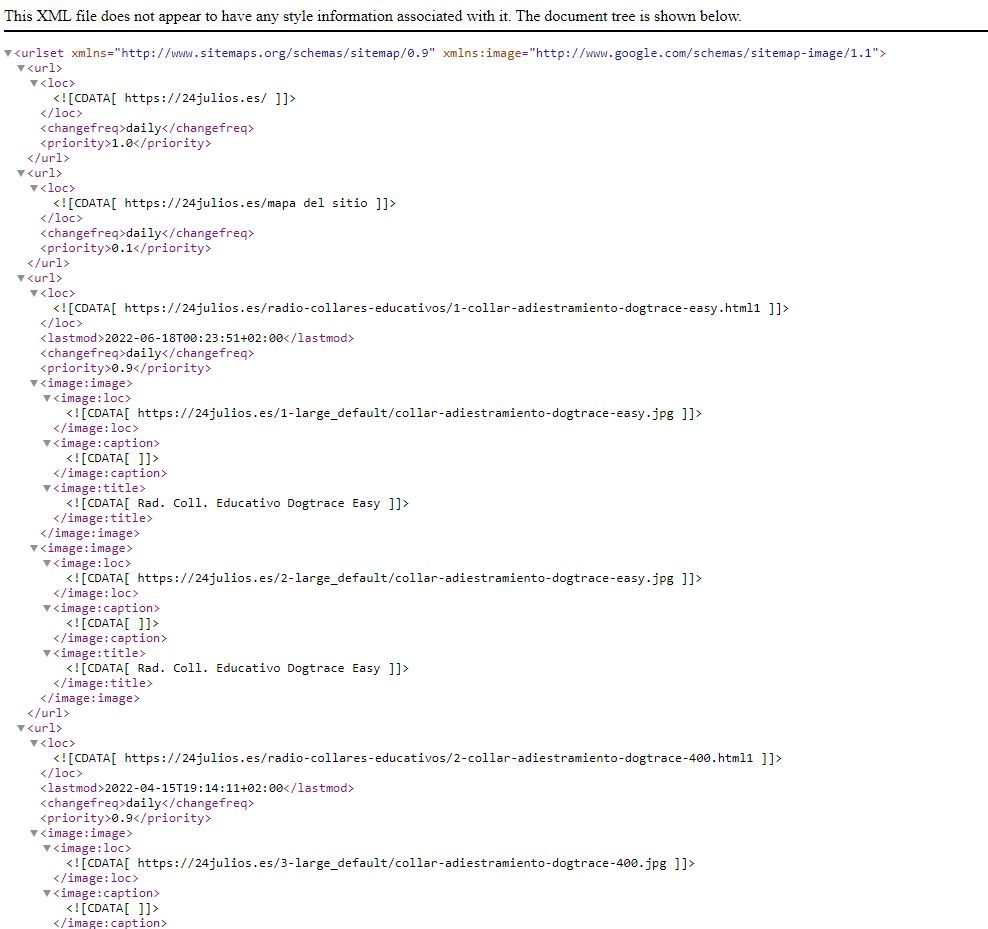Screen dimensions: 988x929
Task: Collapse image:loc node for 1-large_default jpg
Action: [x=47, y=398]
